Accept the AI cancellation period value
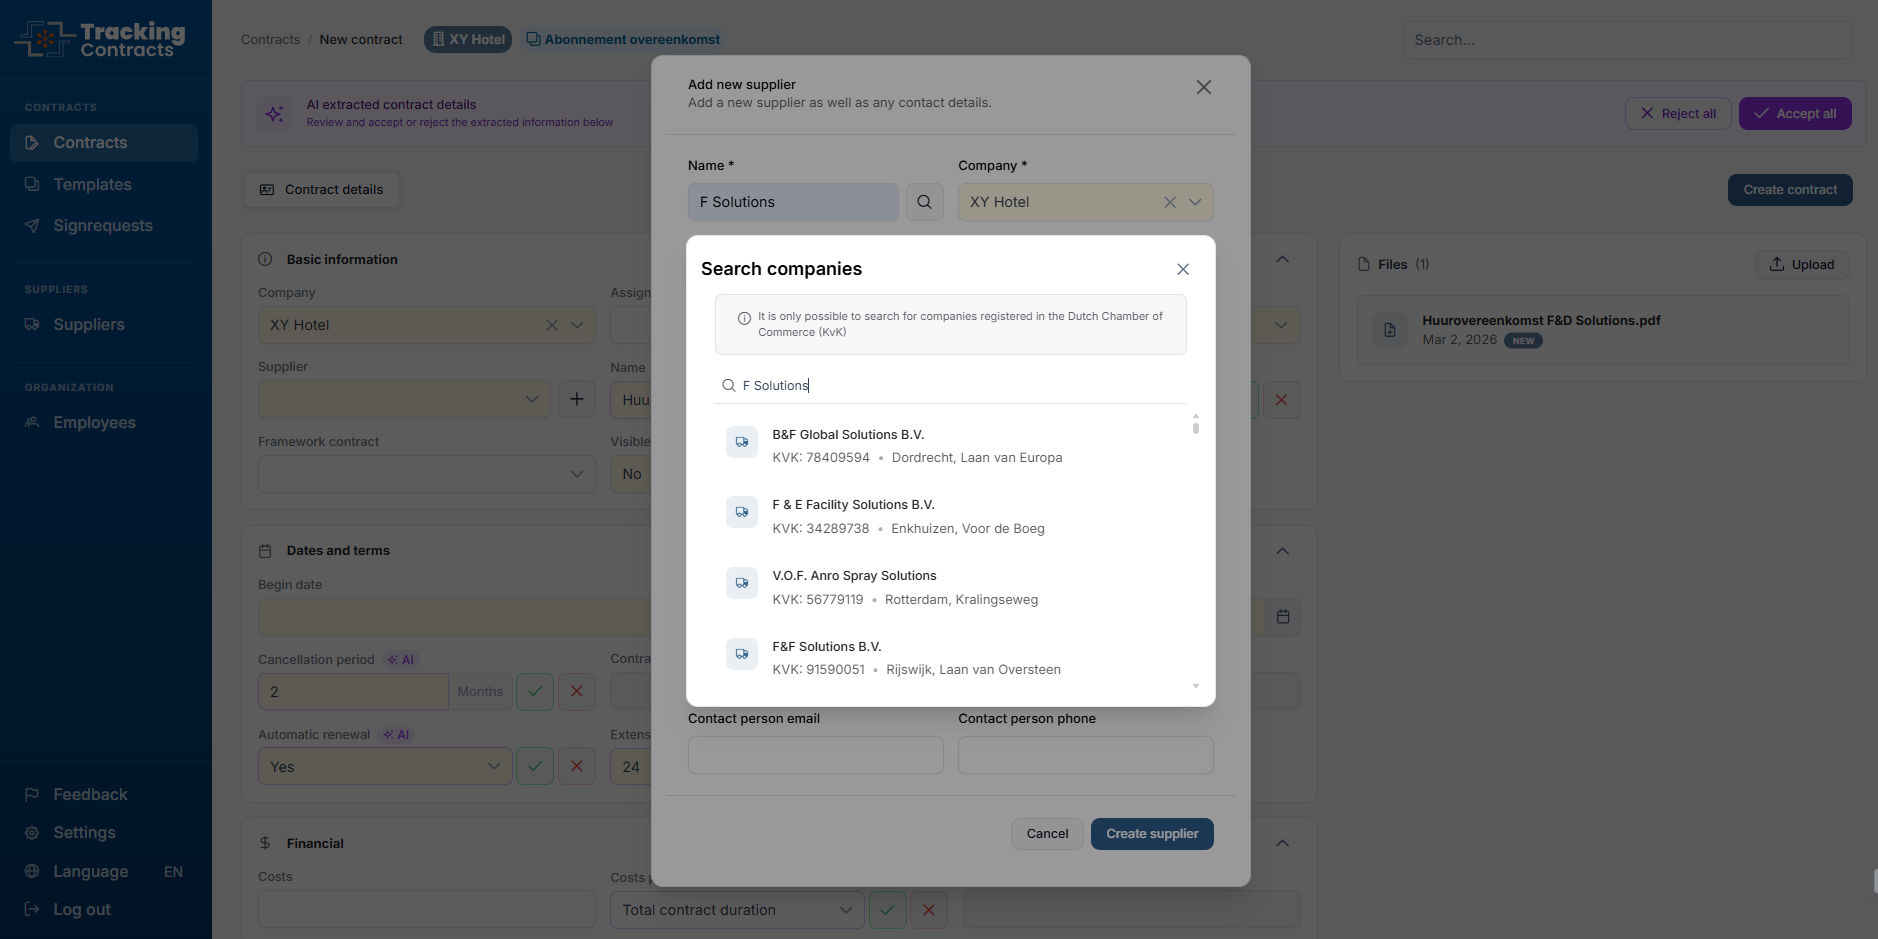 click(535, 691)
